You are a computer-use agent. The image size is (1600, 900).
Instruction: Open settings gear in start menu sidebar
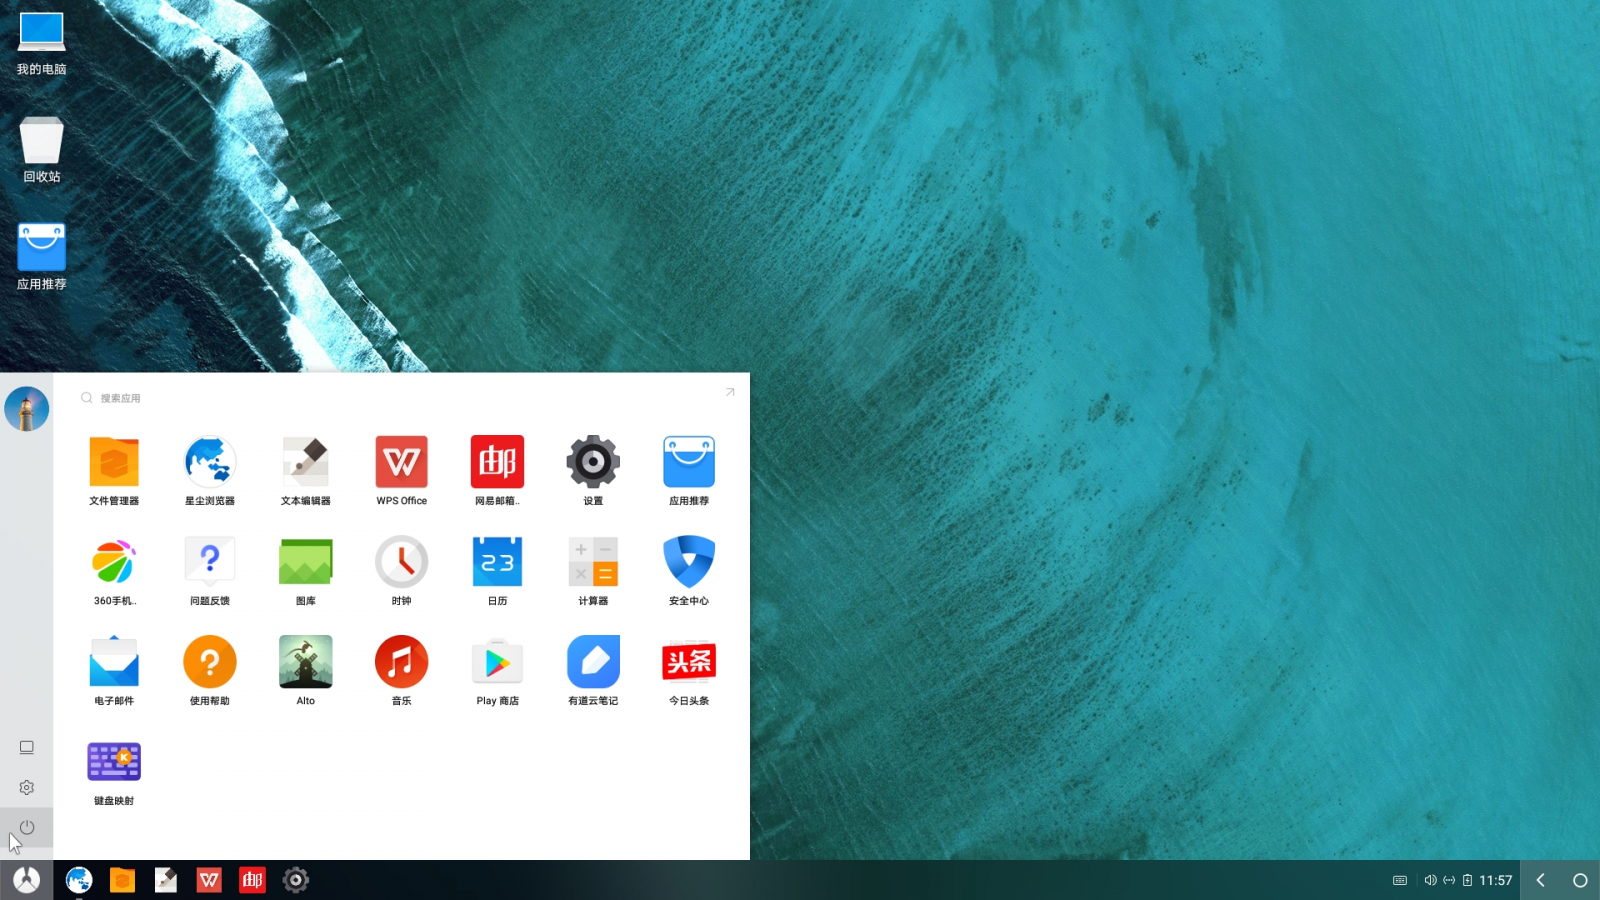tap(27, 788)
